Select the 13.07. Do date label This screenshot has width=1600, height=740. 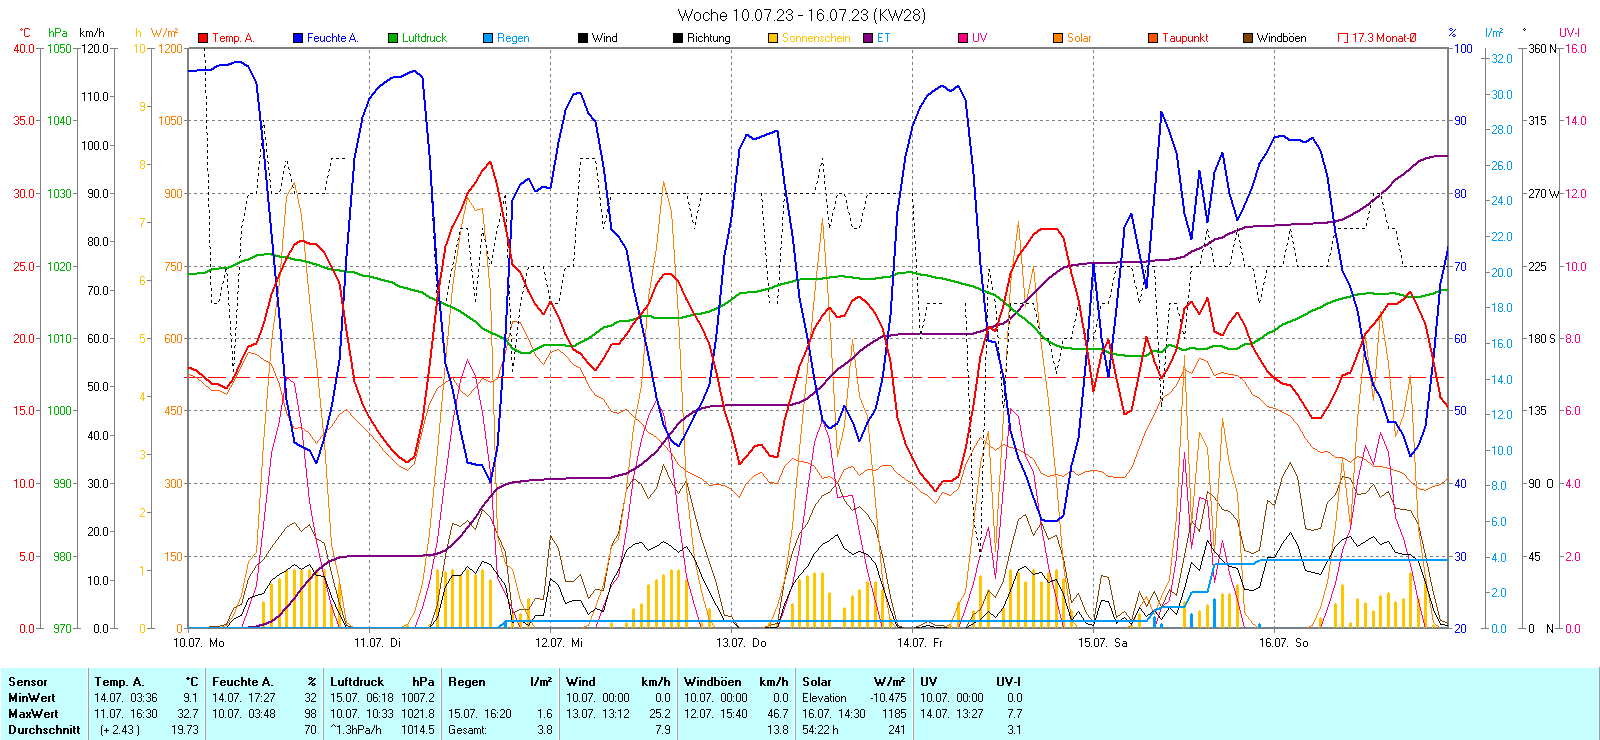(741, 643)
